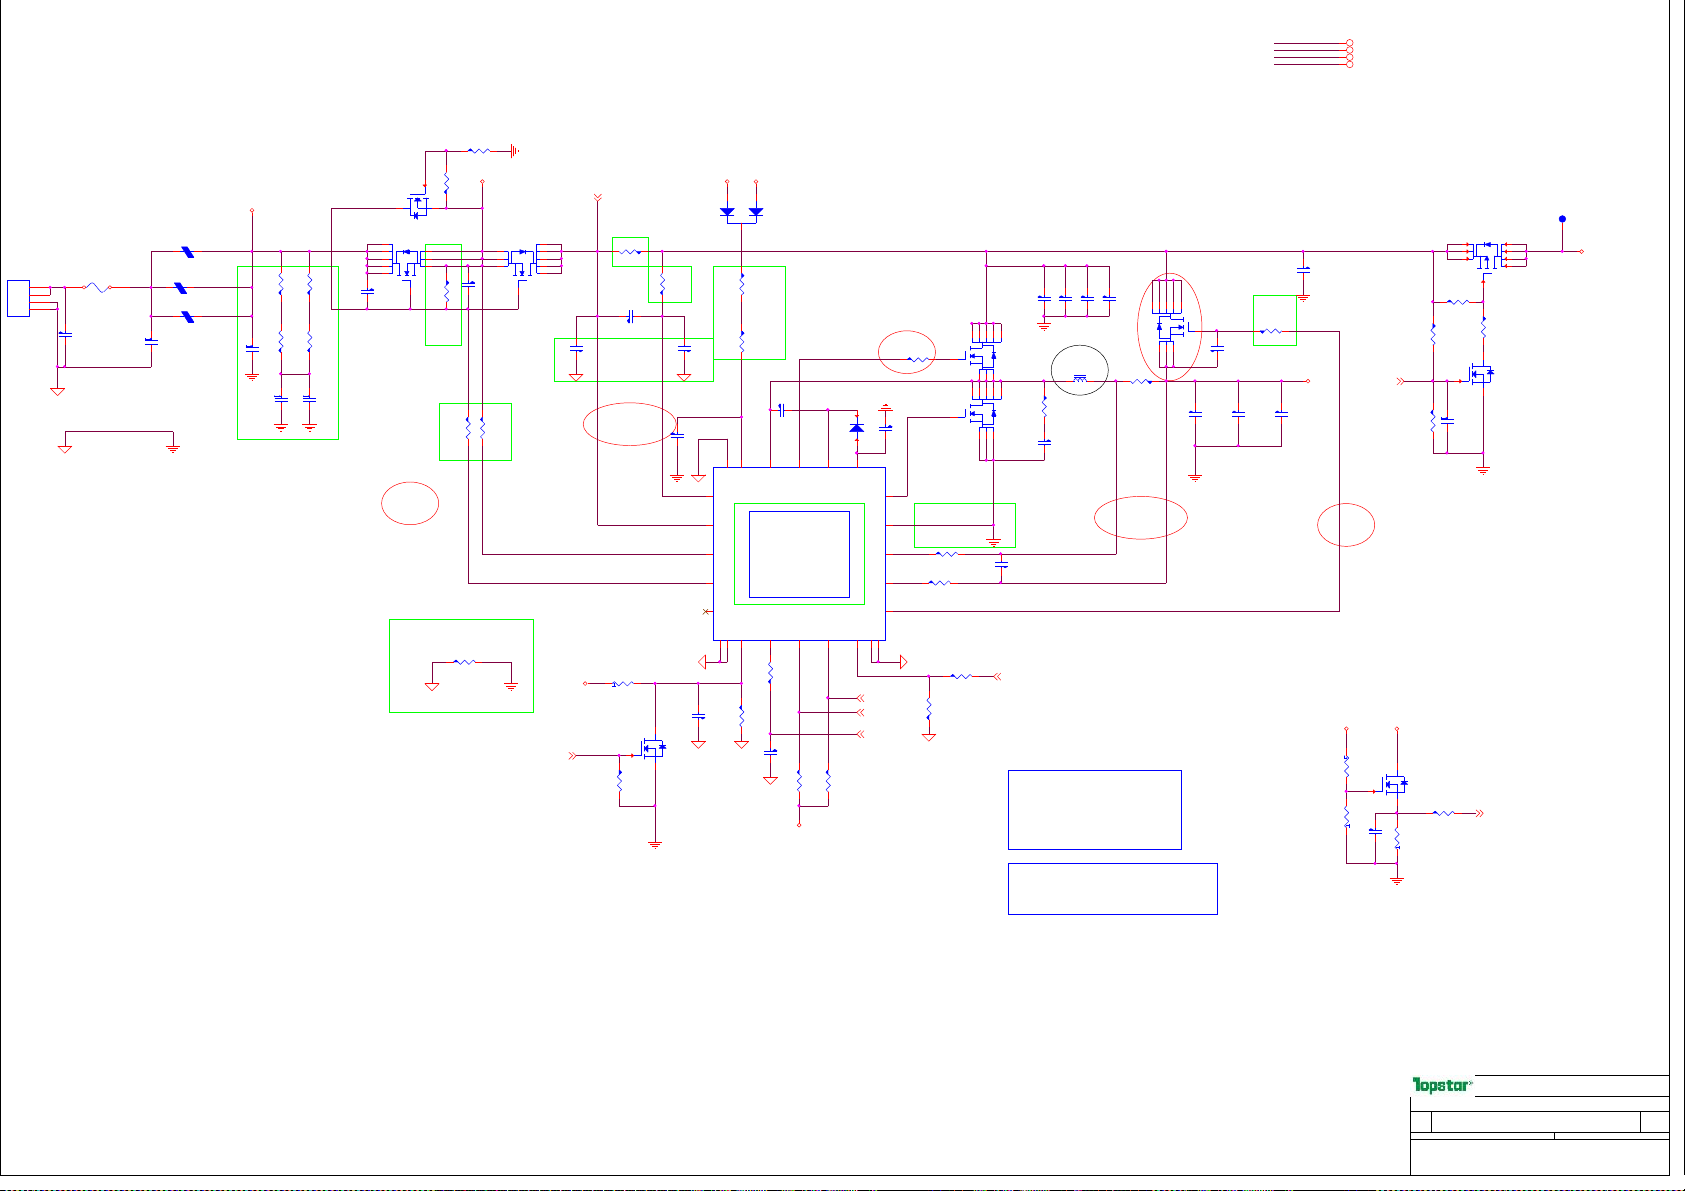The height and width of the screenshot is (1191, 1685).
Task: Click the upper empty blue note box
Action: pos(1094,809)
